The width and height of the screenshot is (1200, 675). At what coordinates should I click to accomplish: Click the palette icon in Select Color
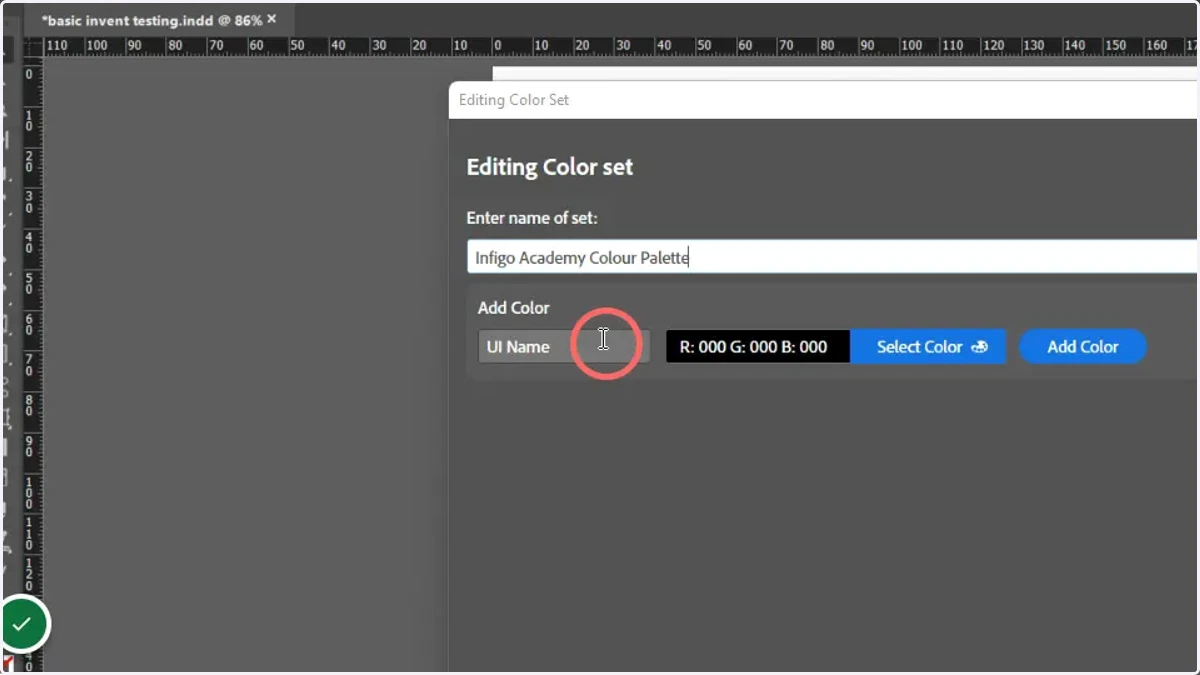coord(979,347)
